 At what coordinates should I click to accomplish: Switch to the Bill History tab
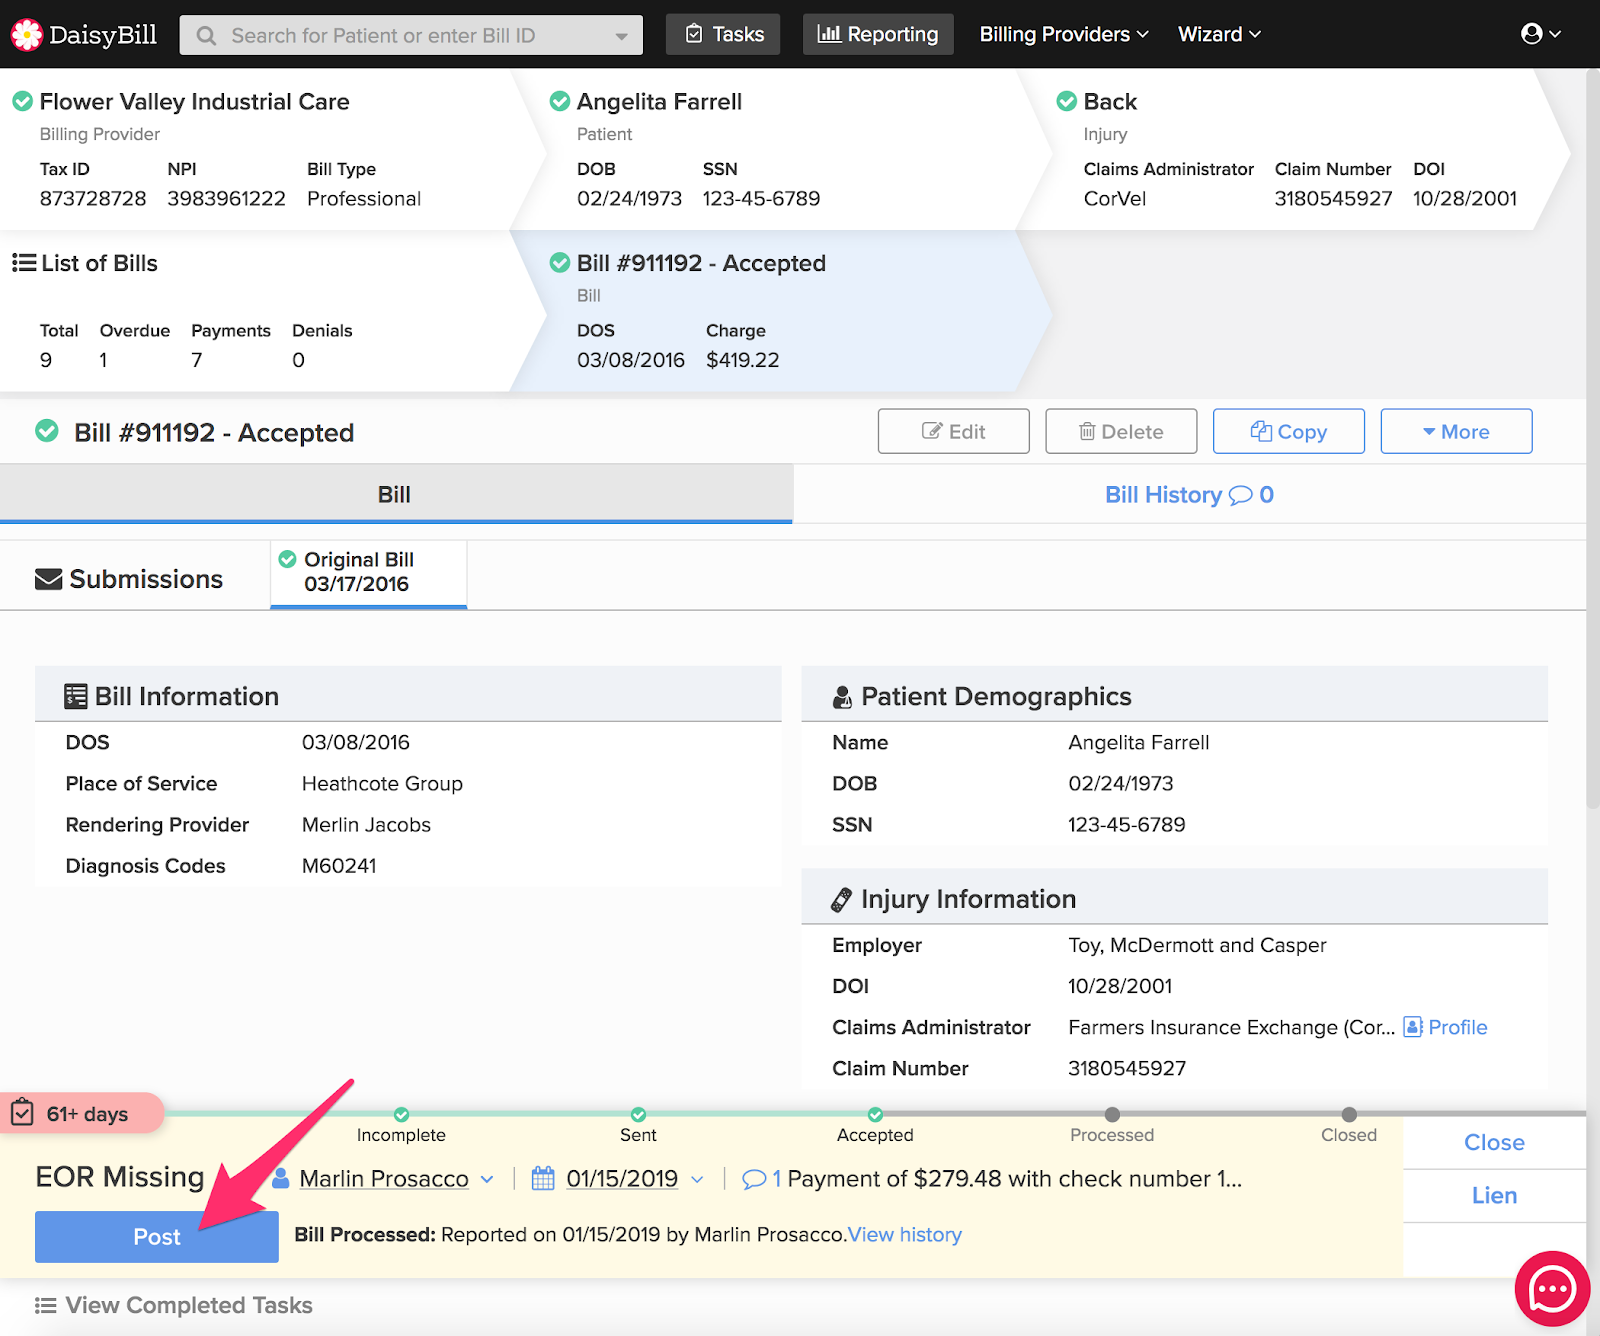1189,494
